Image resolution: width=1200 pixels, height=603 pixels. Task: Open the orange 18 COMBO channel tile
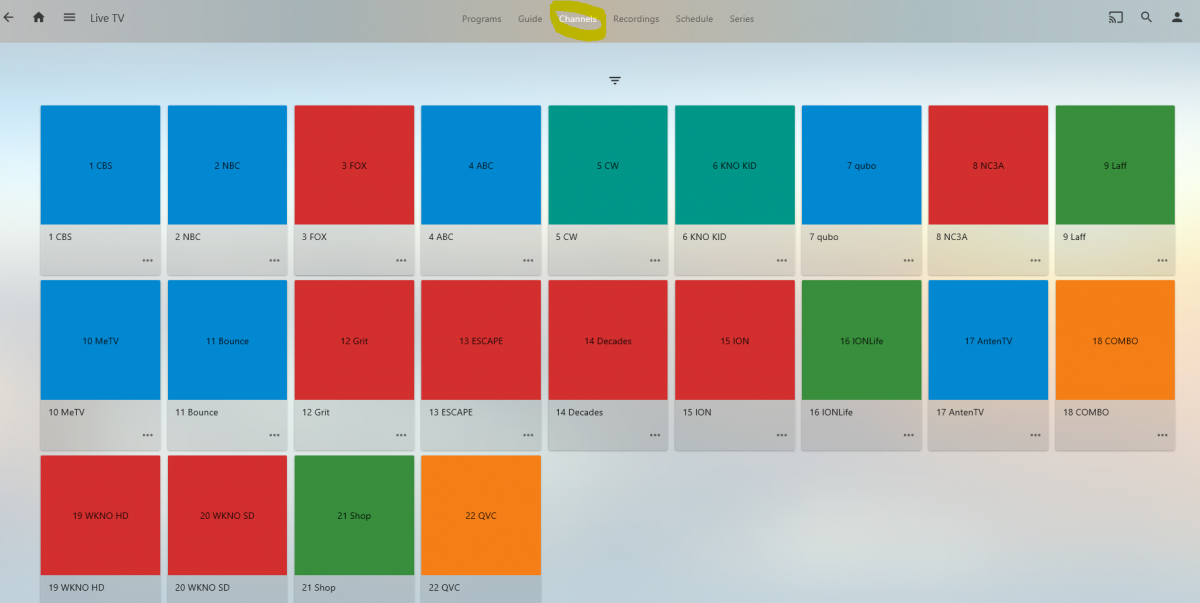[x=1116, y=340]
